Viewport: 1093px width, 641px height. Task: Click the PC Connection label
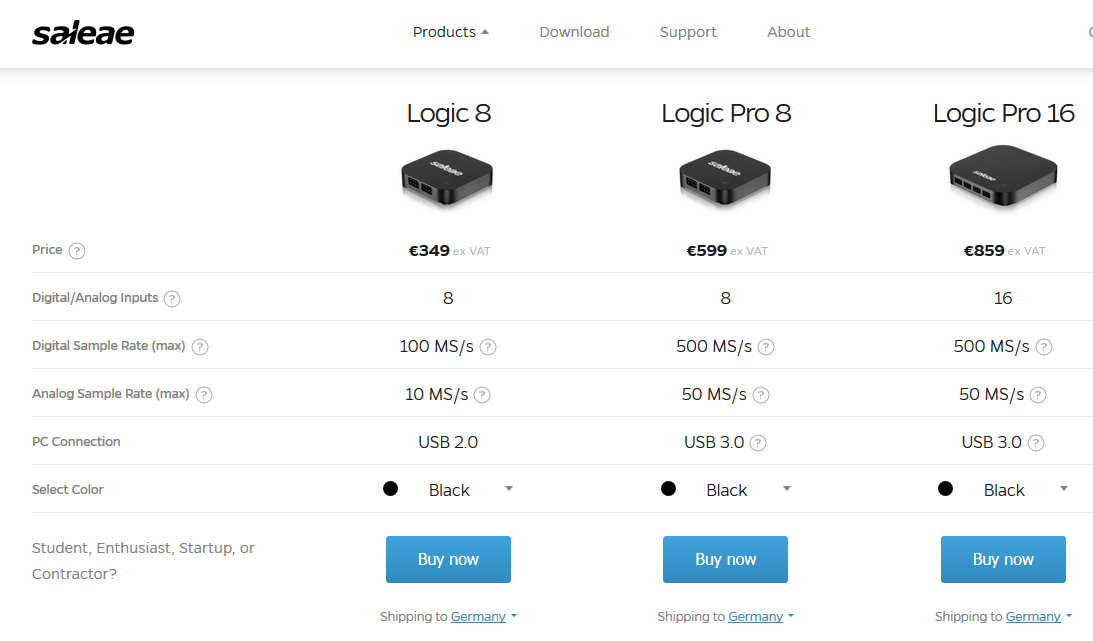point(76,442)
